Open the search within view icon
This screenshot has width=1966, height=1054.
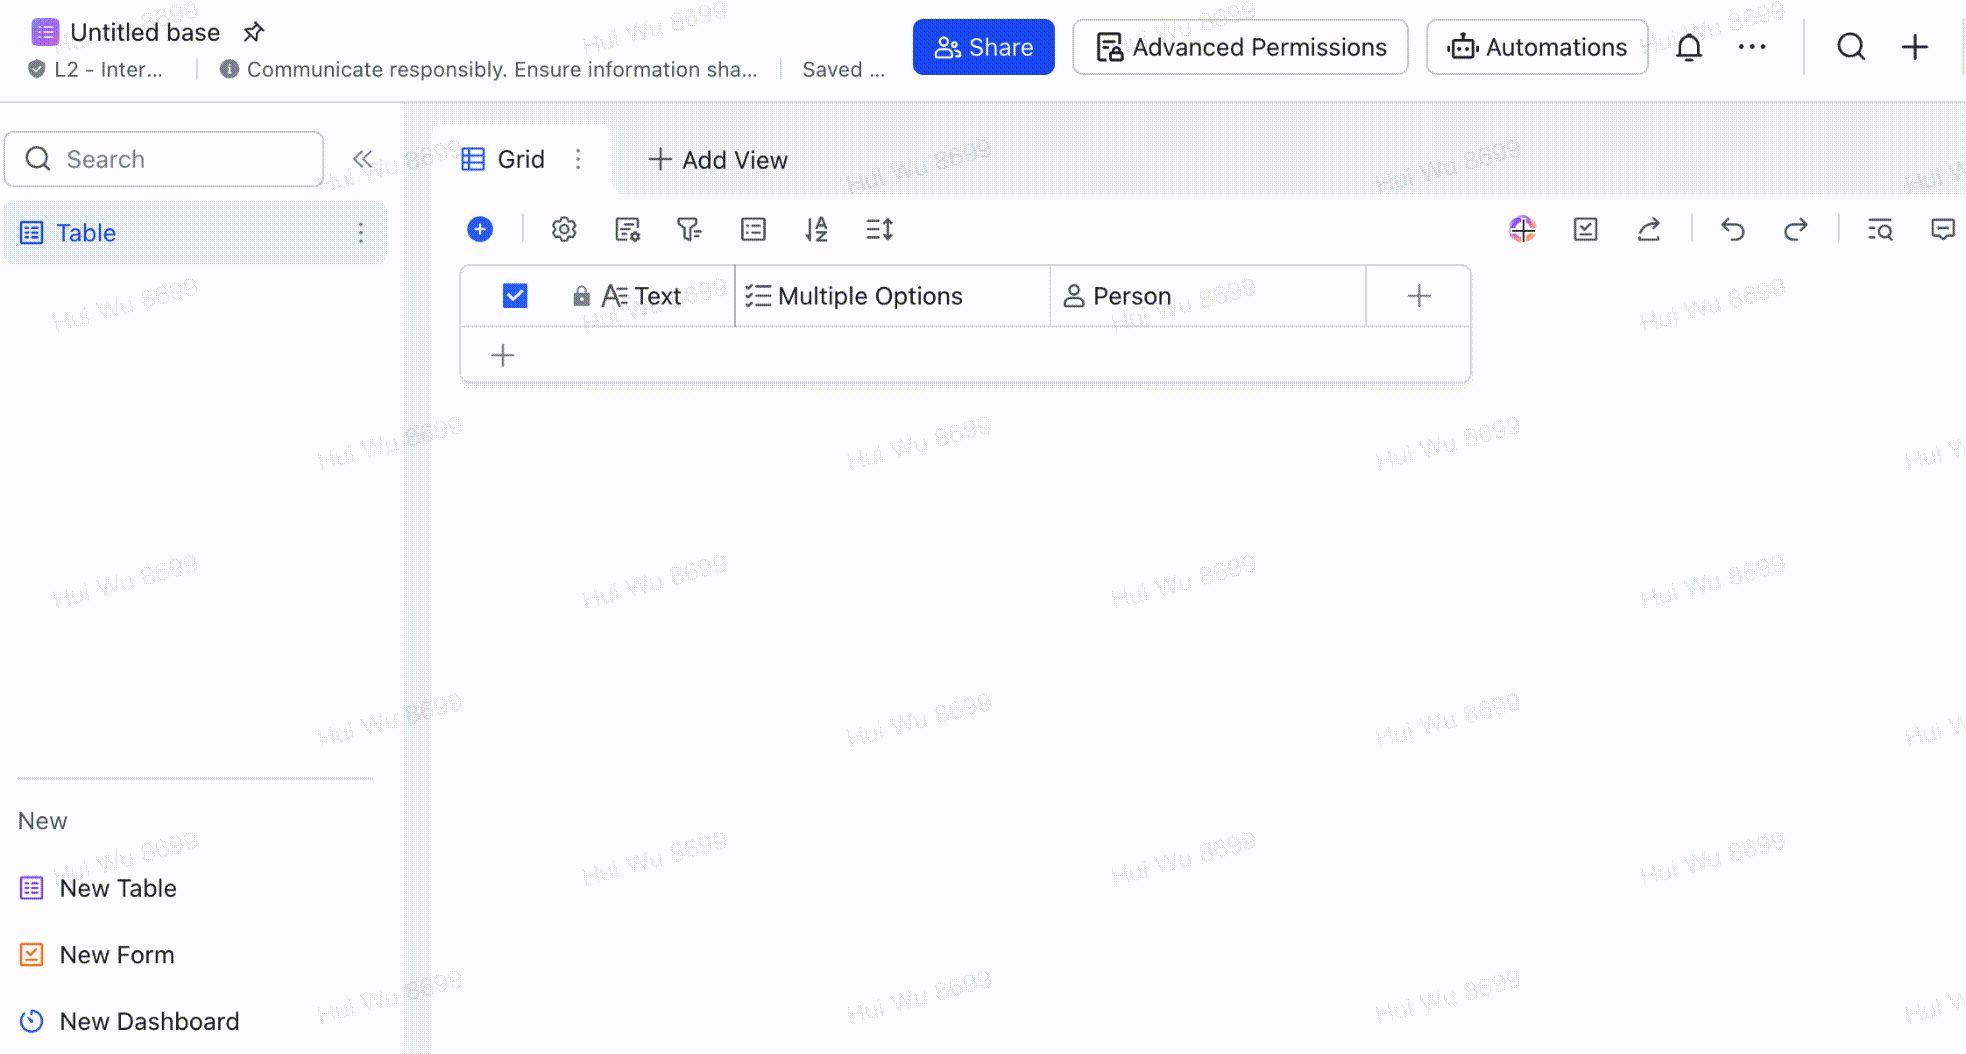point(1880,229)
